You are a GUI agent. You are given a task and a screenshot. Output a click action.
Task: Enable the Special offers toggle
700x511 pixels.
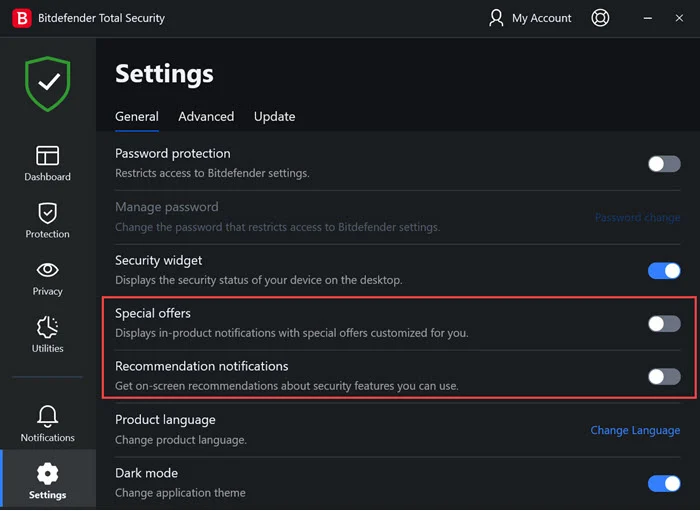pyautogui.click(x=664, y=324)
